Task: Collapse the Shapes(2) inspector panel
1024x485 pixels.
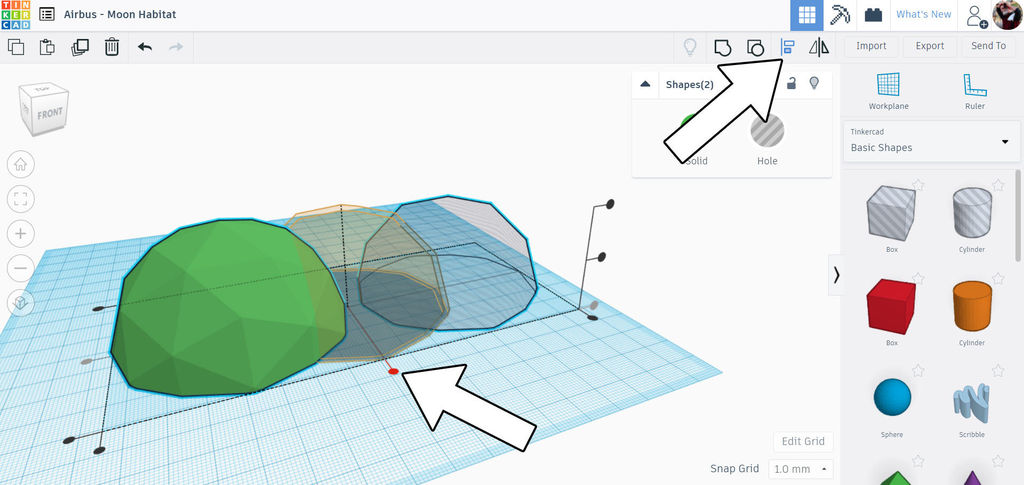Action: click(645, 84)
